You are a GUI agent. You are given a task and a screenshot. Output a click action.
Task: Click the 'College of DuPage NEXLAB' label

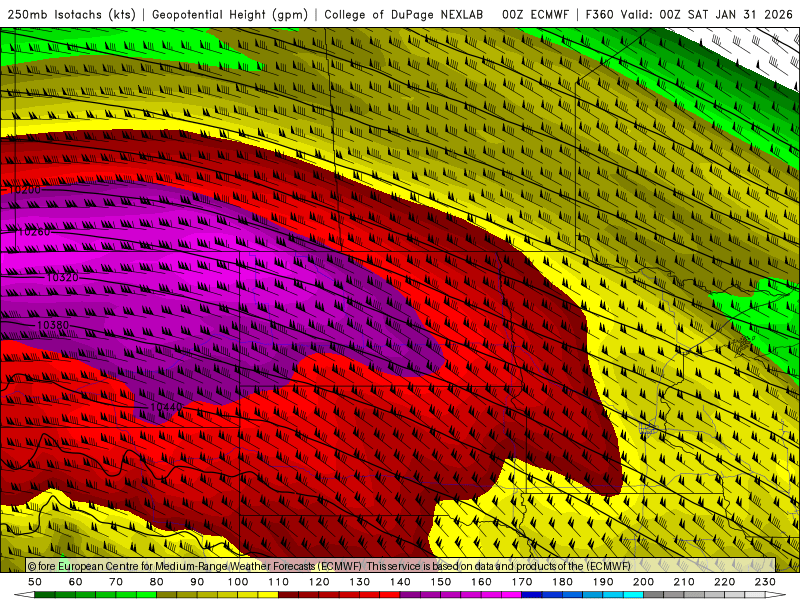point(404,14)
